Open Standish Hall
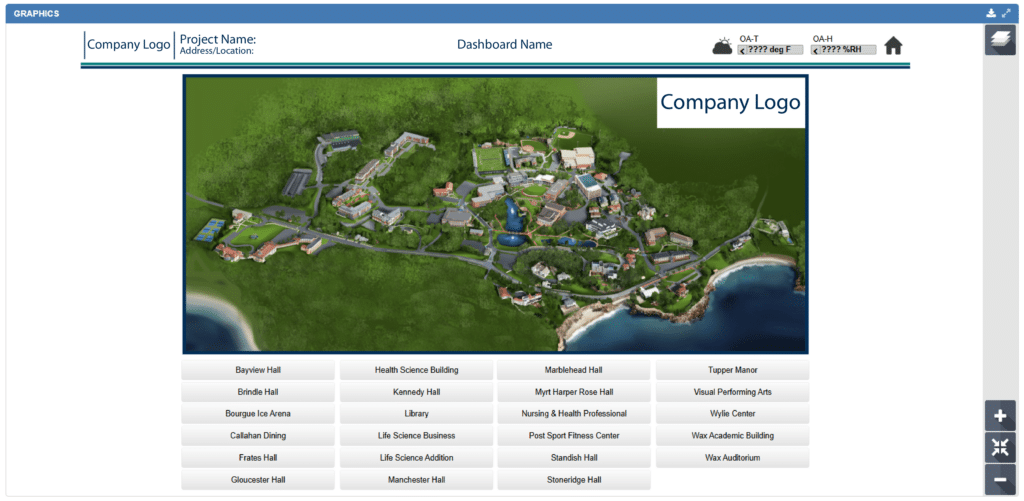1024x501 pixels. [574, 458]
